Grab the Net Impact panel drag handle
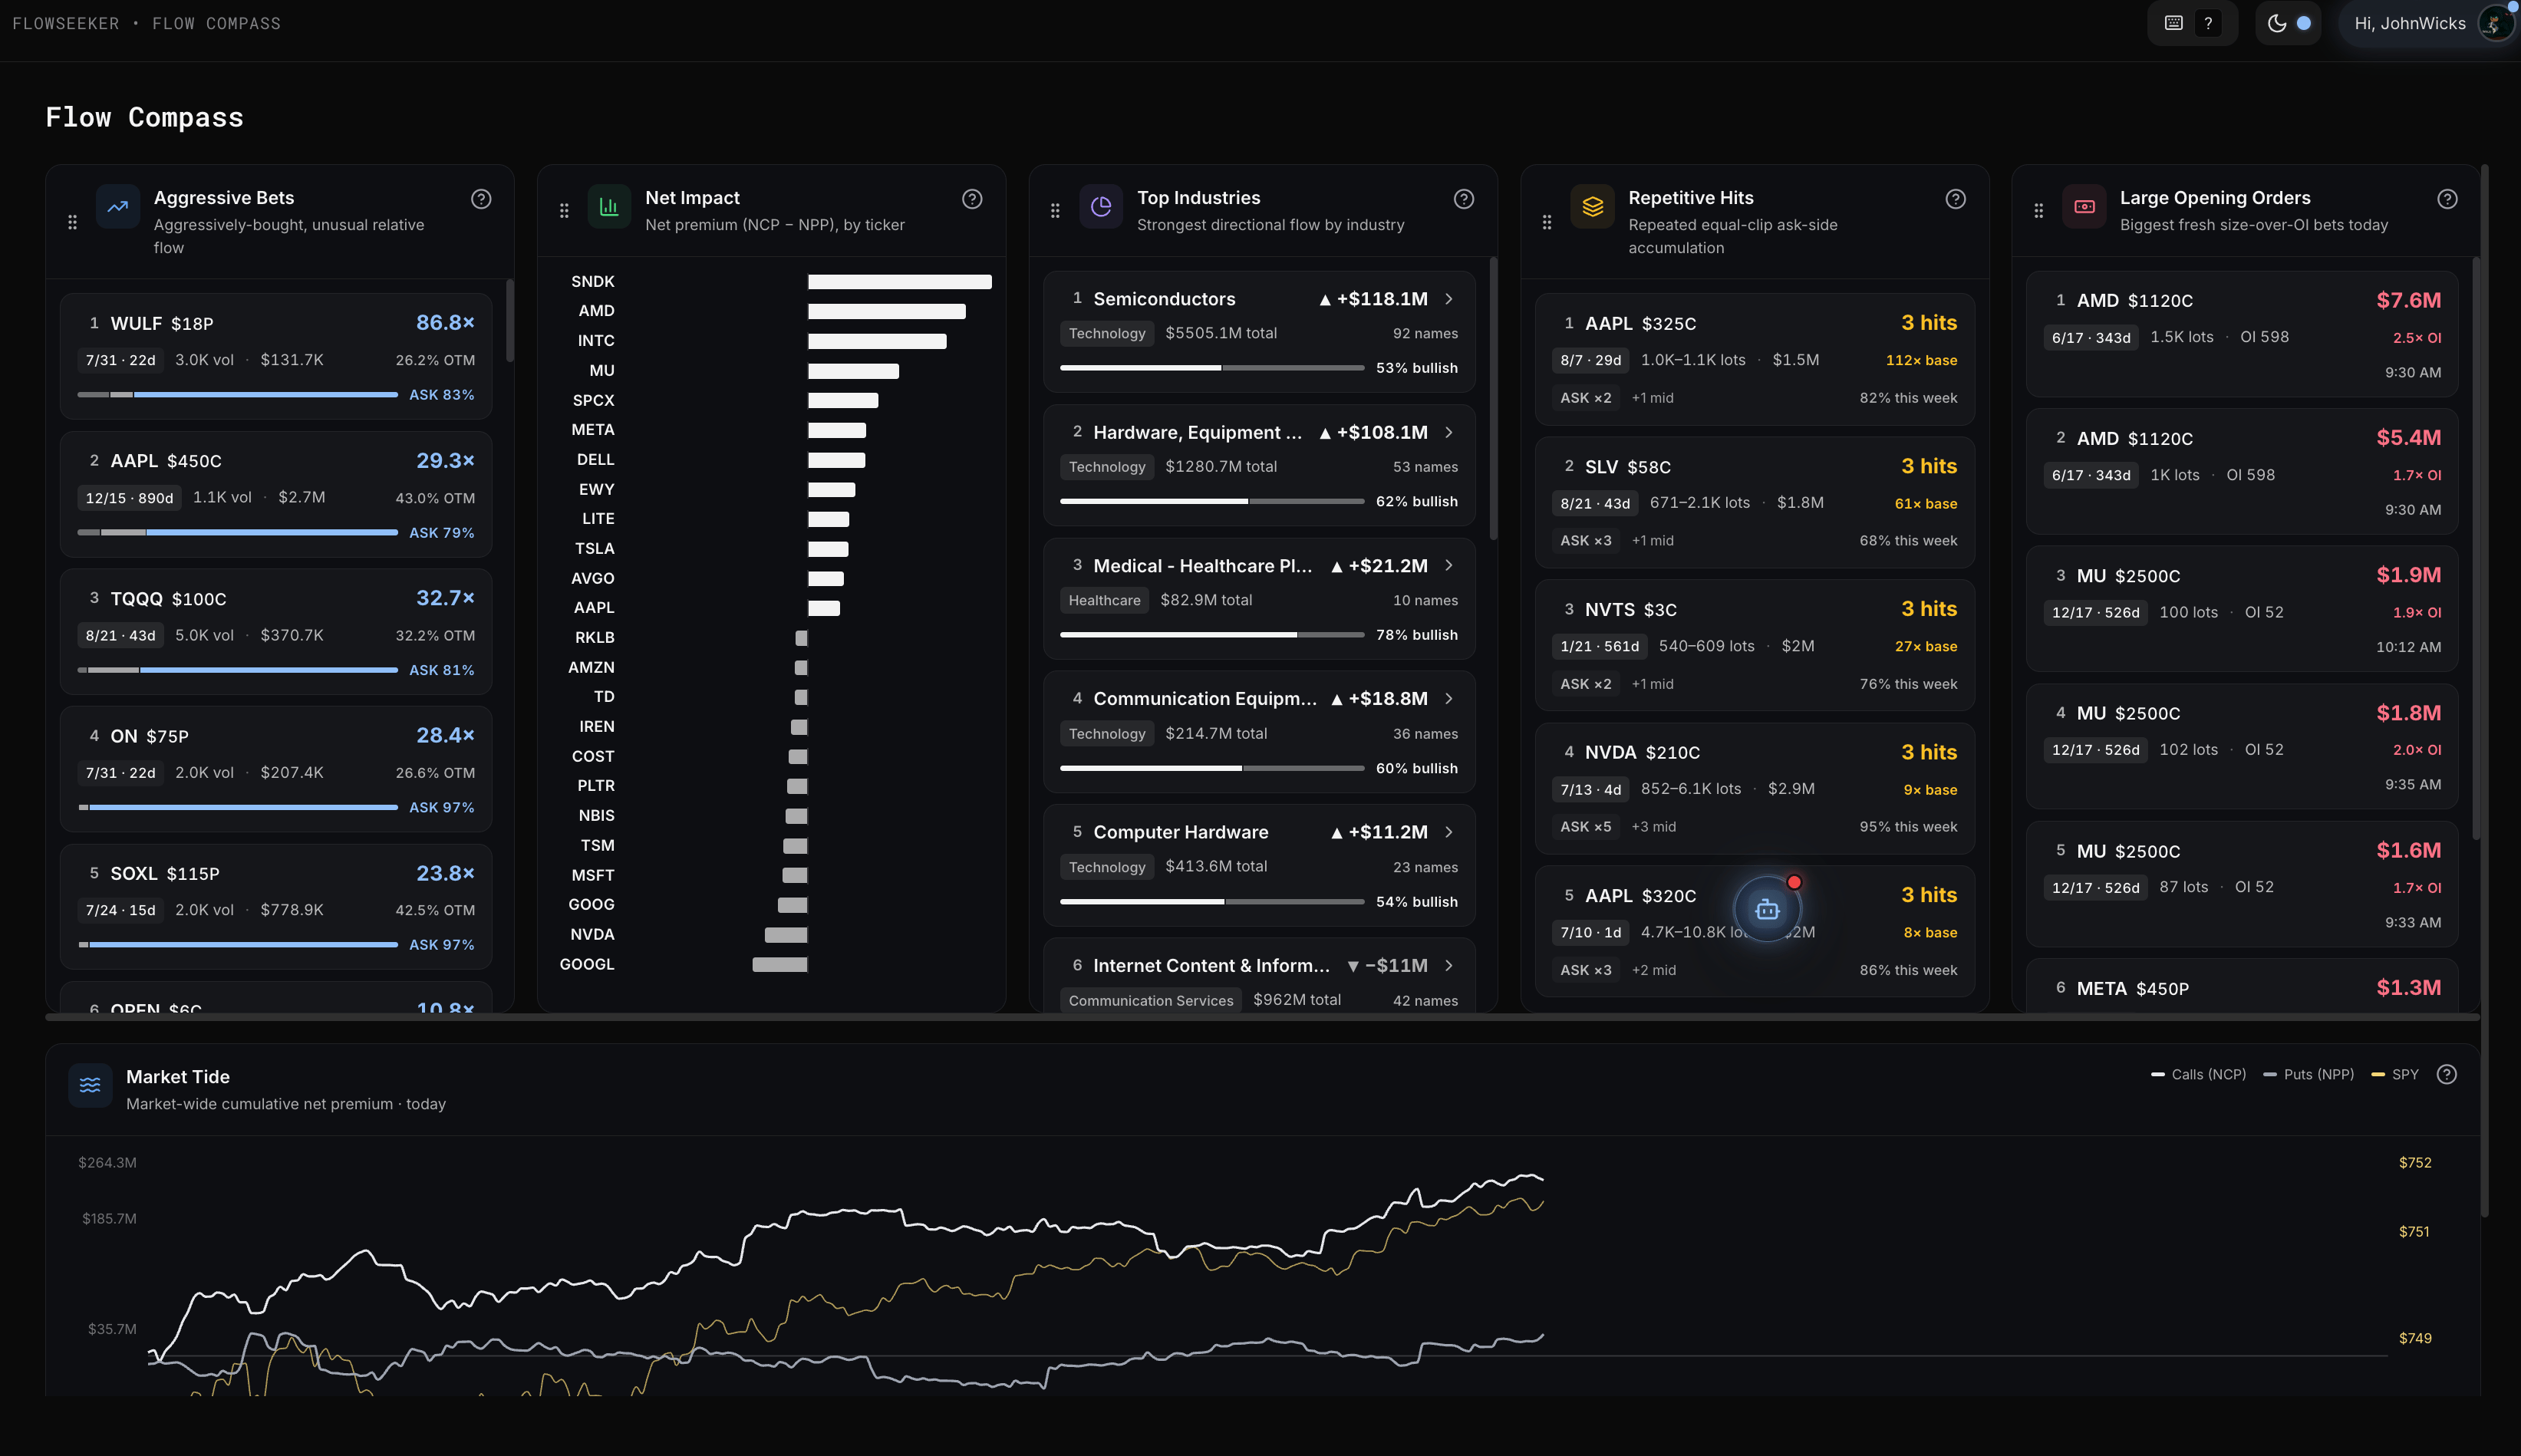Image resolution: width=2521 pixels, height=1456 pixels. 564,210
